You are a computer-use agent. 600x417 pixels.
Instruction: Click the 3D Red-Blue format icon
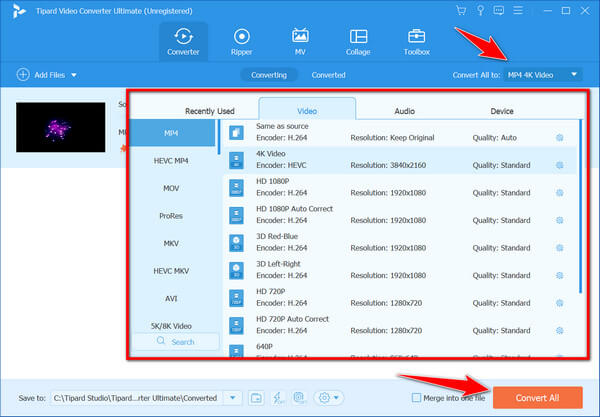(236, 243)
